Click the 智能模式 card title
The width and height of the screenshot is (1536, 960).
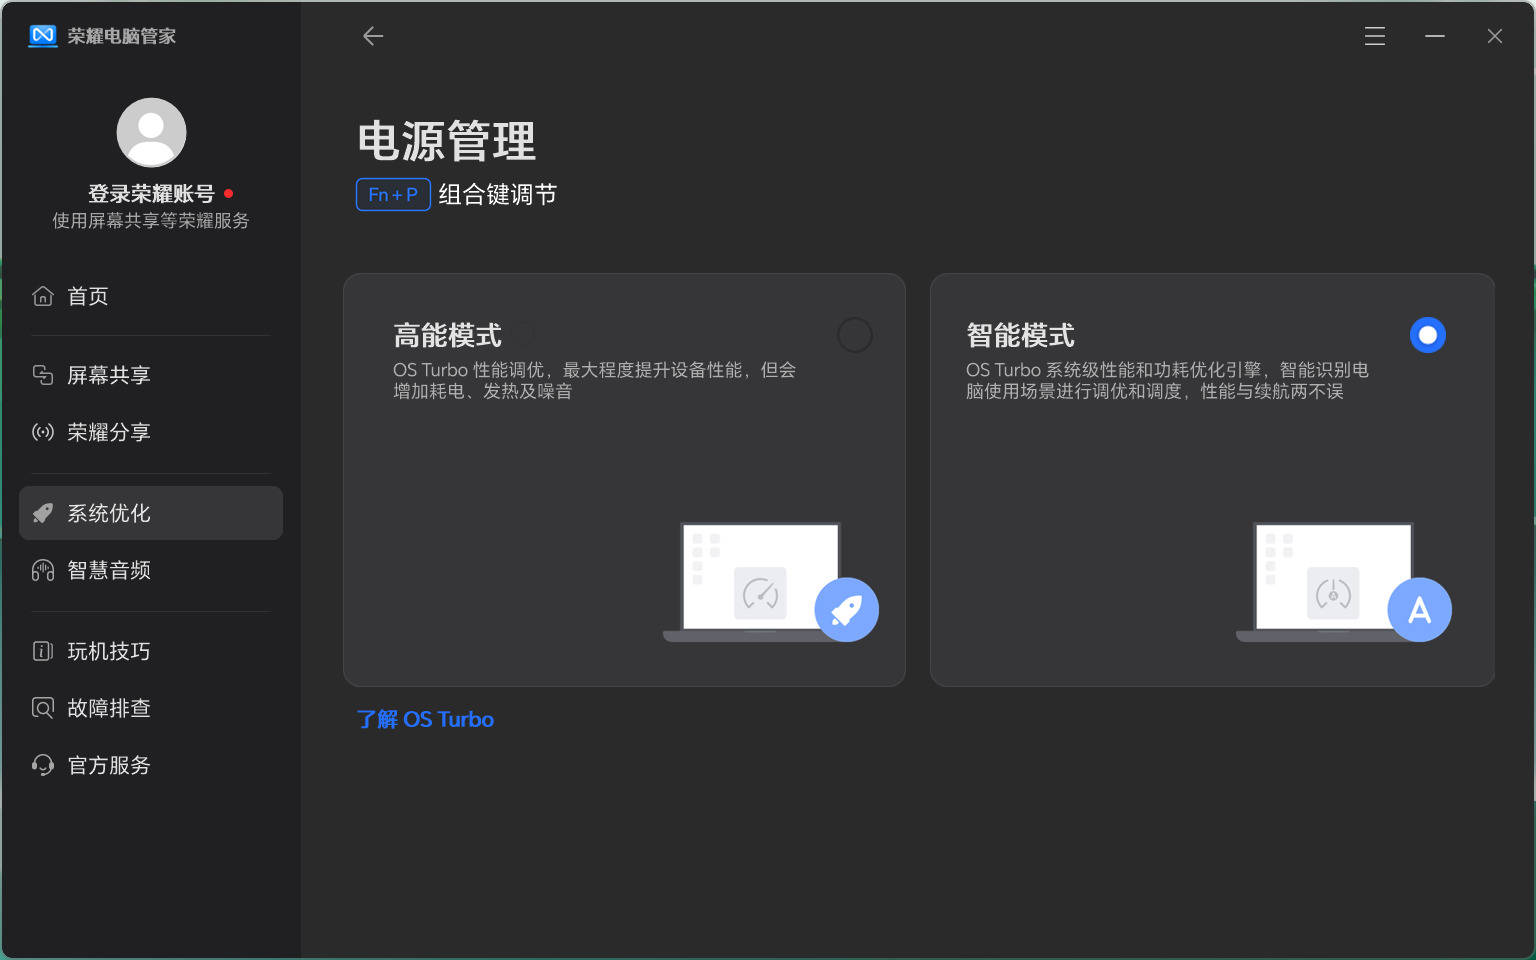tap(1020, 335)
